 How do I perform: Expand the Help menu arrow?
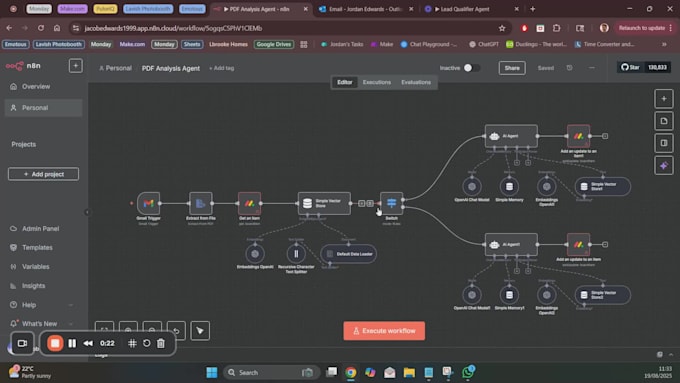coord(71,305)
